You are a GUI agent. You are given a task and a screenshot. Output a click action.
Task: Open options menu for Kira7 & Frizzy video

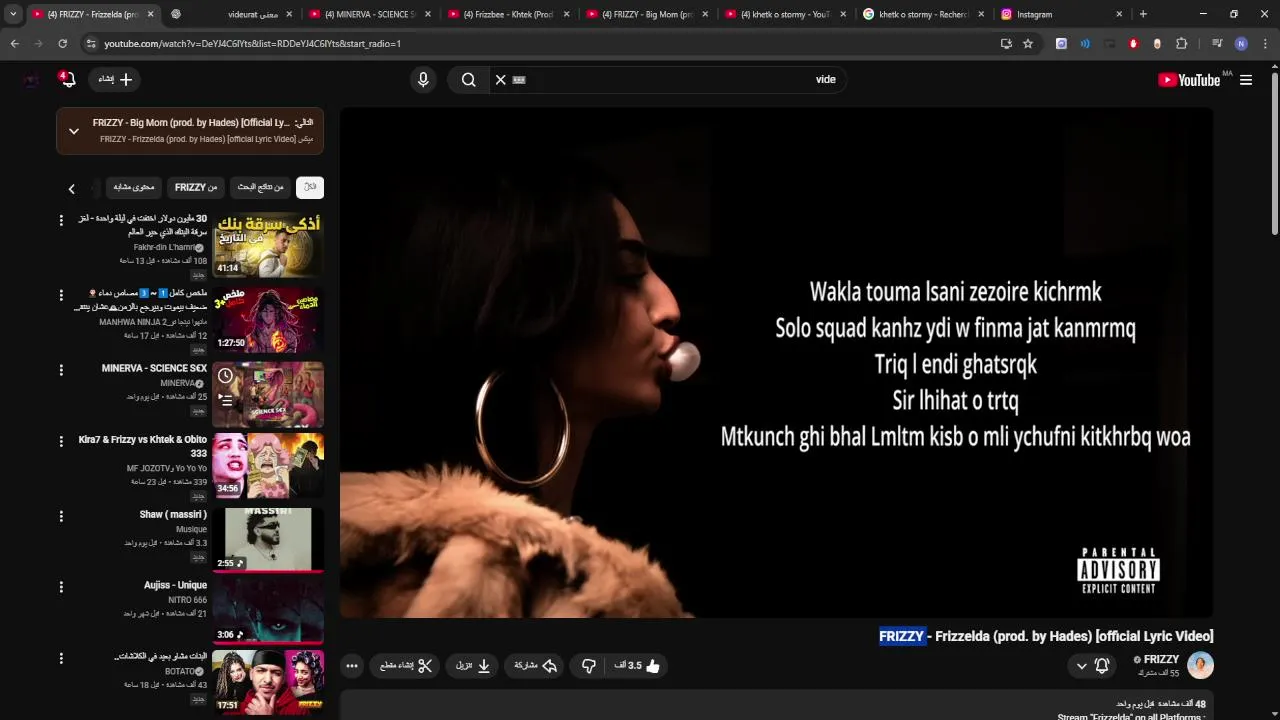click(61, 442)
